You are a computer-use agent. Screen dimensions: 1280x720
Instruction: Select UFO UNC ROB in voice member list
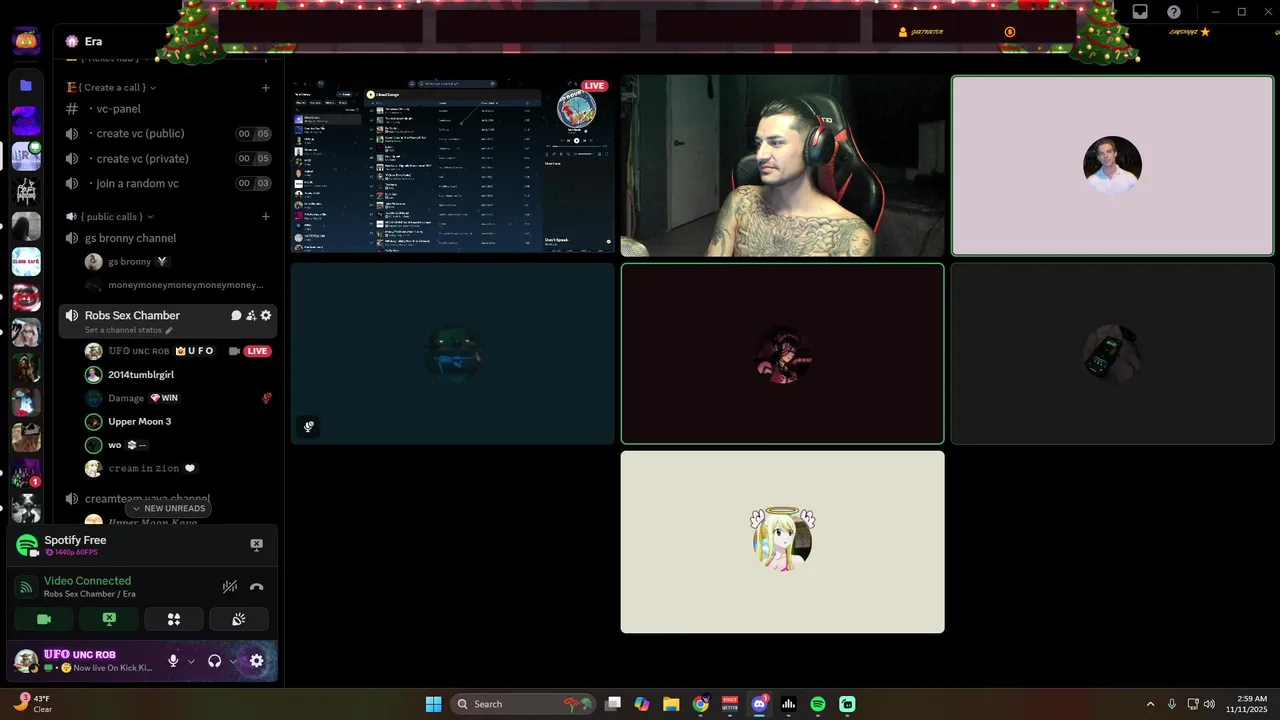tap(178, 351)
